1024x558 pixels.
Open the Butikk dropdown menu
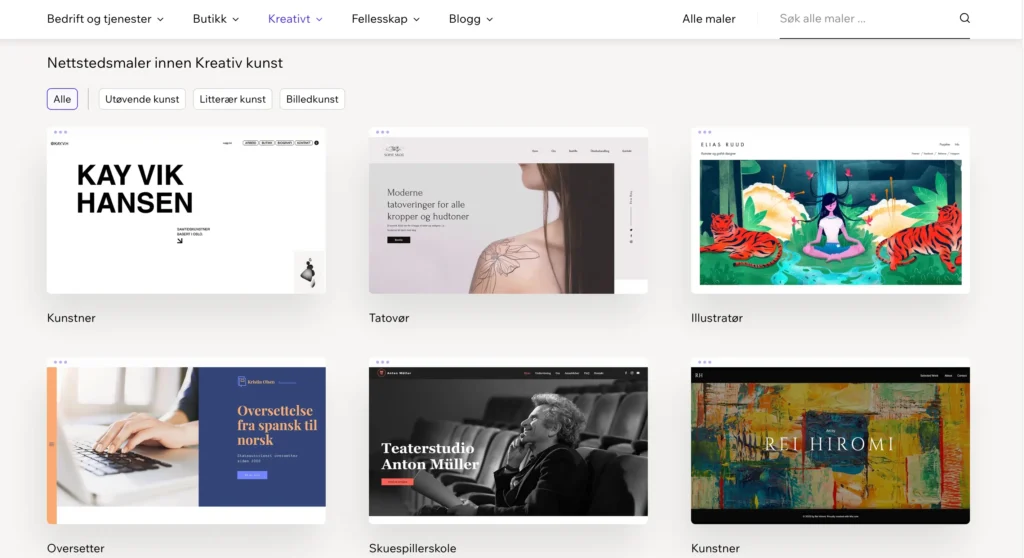pyautogui.click(x=215, y=18)
